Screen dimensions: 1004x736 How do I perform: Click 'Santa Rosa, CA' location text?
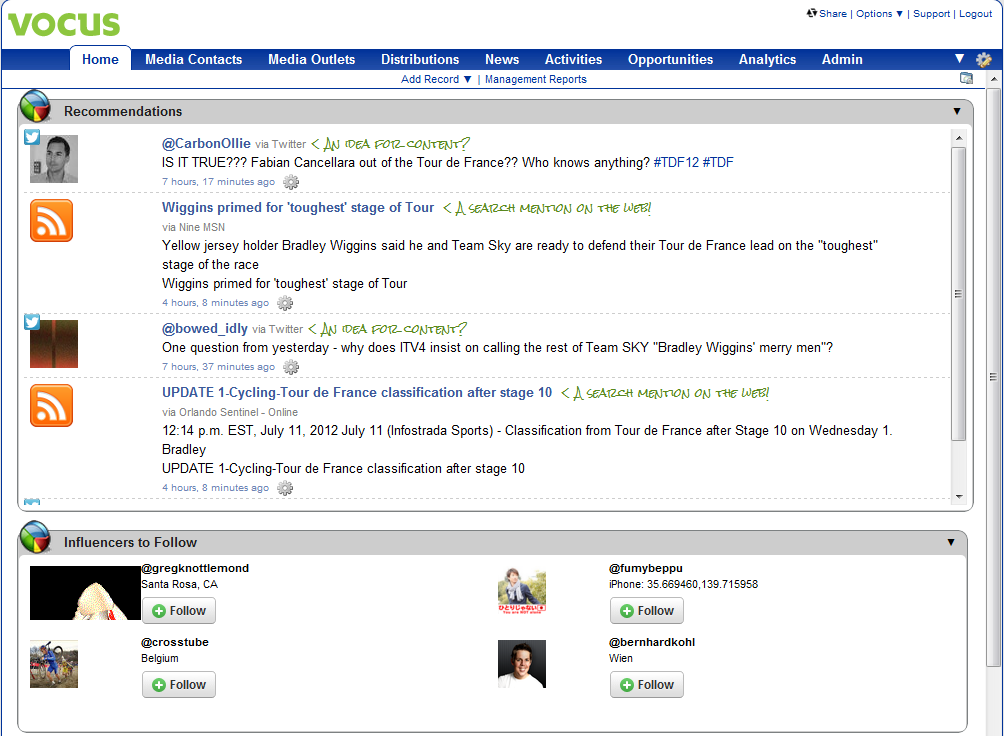click(179, 584)
